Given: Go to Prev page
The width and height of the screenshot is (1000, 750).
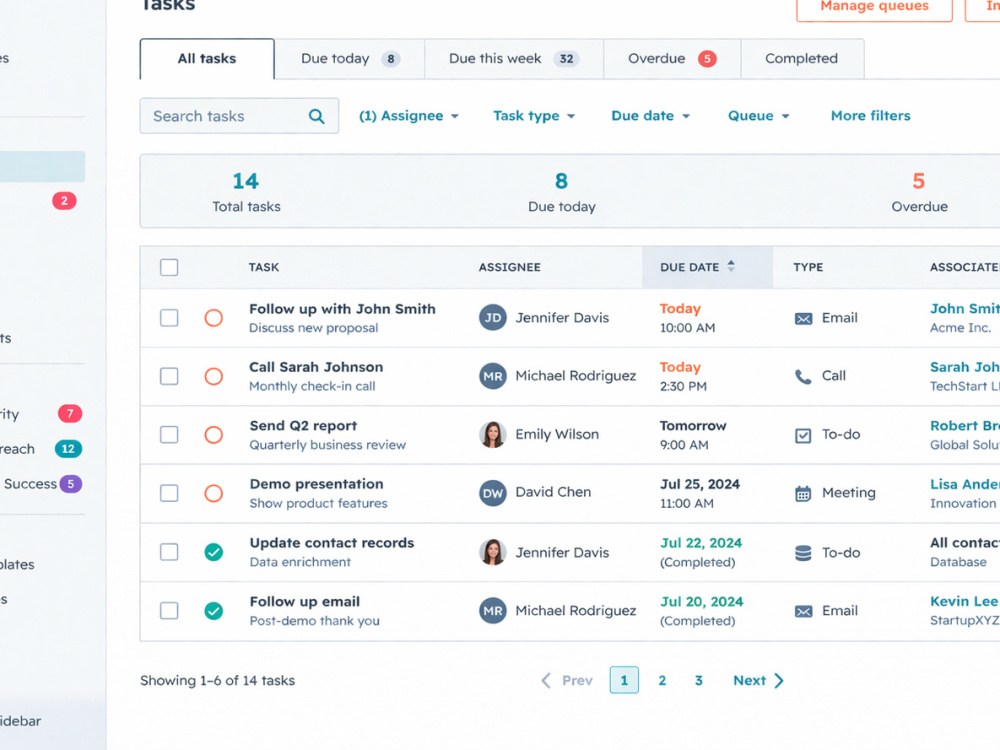Looking at the screenshot, I should (x=567, y=680).
